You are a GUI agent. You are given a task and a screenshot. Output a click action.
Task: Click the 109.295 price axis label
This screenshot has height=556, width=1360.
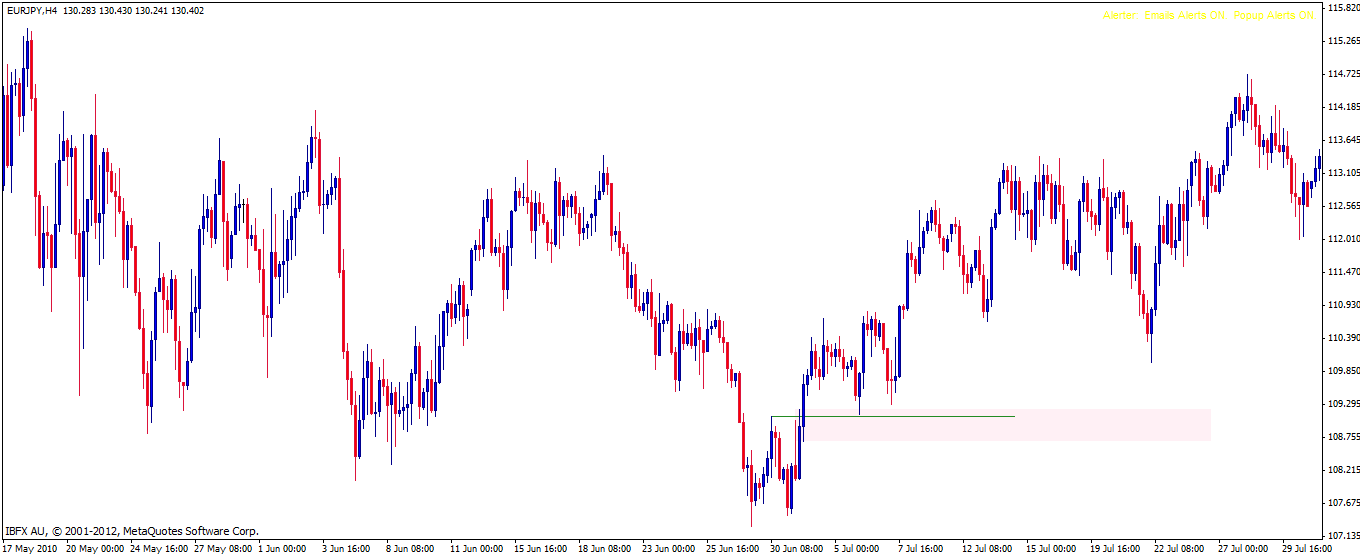[x=1340, y=403]
